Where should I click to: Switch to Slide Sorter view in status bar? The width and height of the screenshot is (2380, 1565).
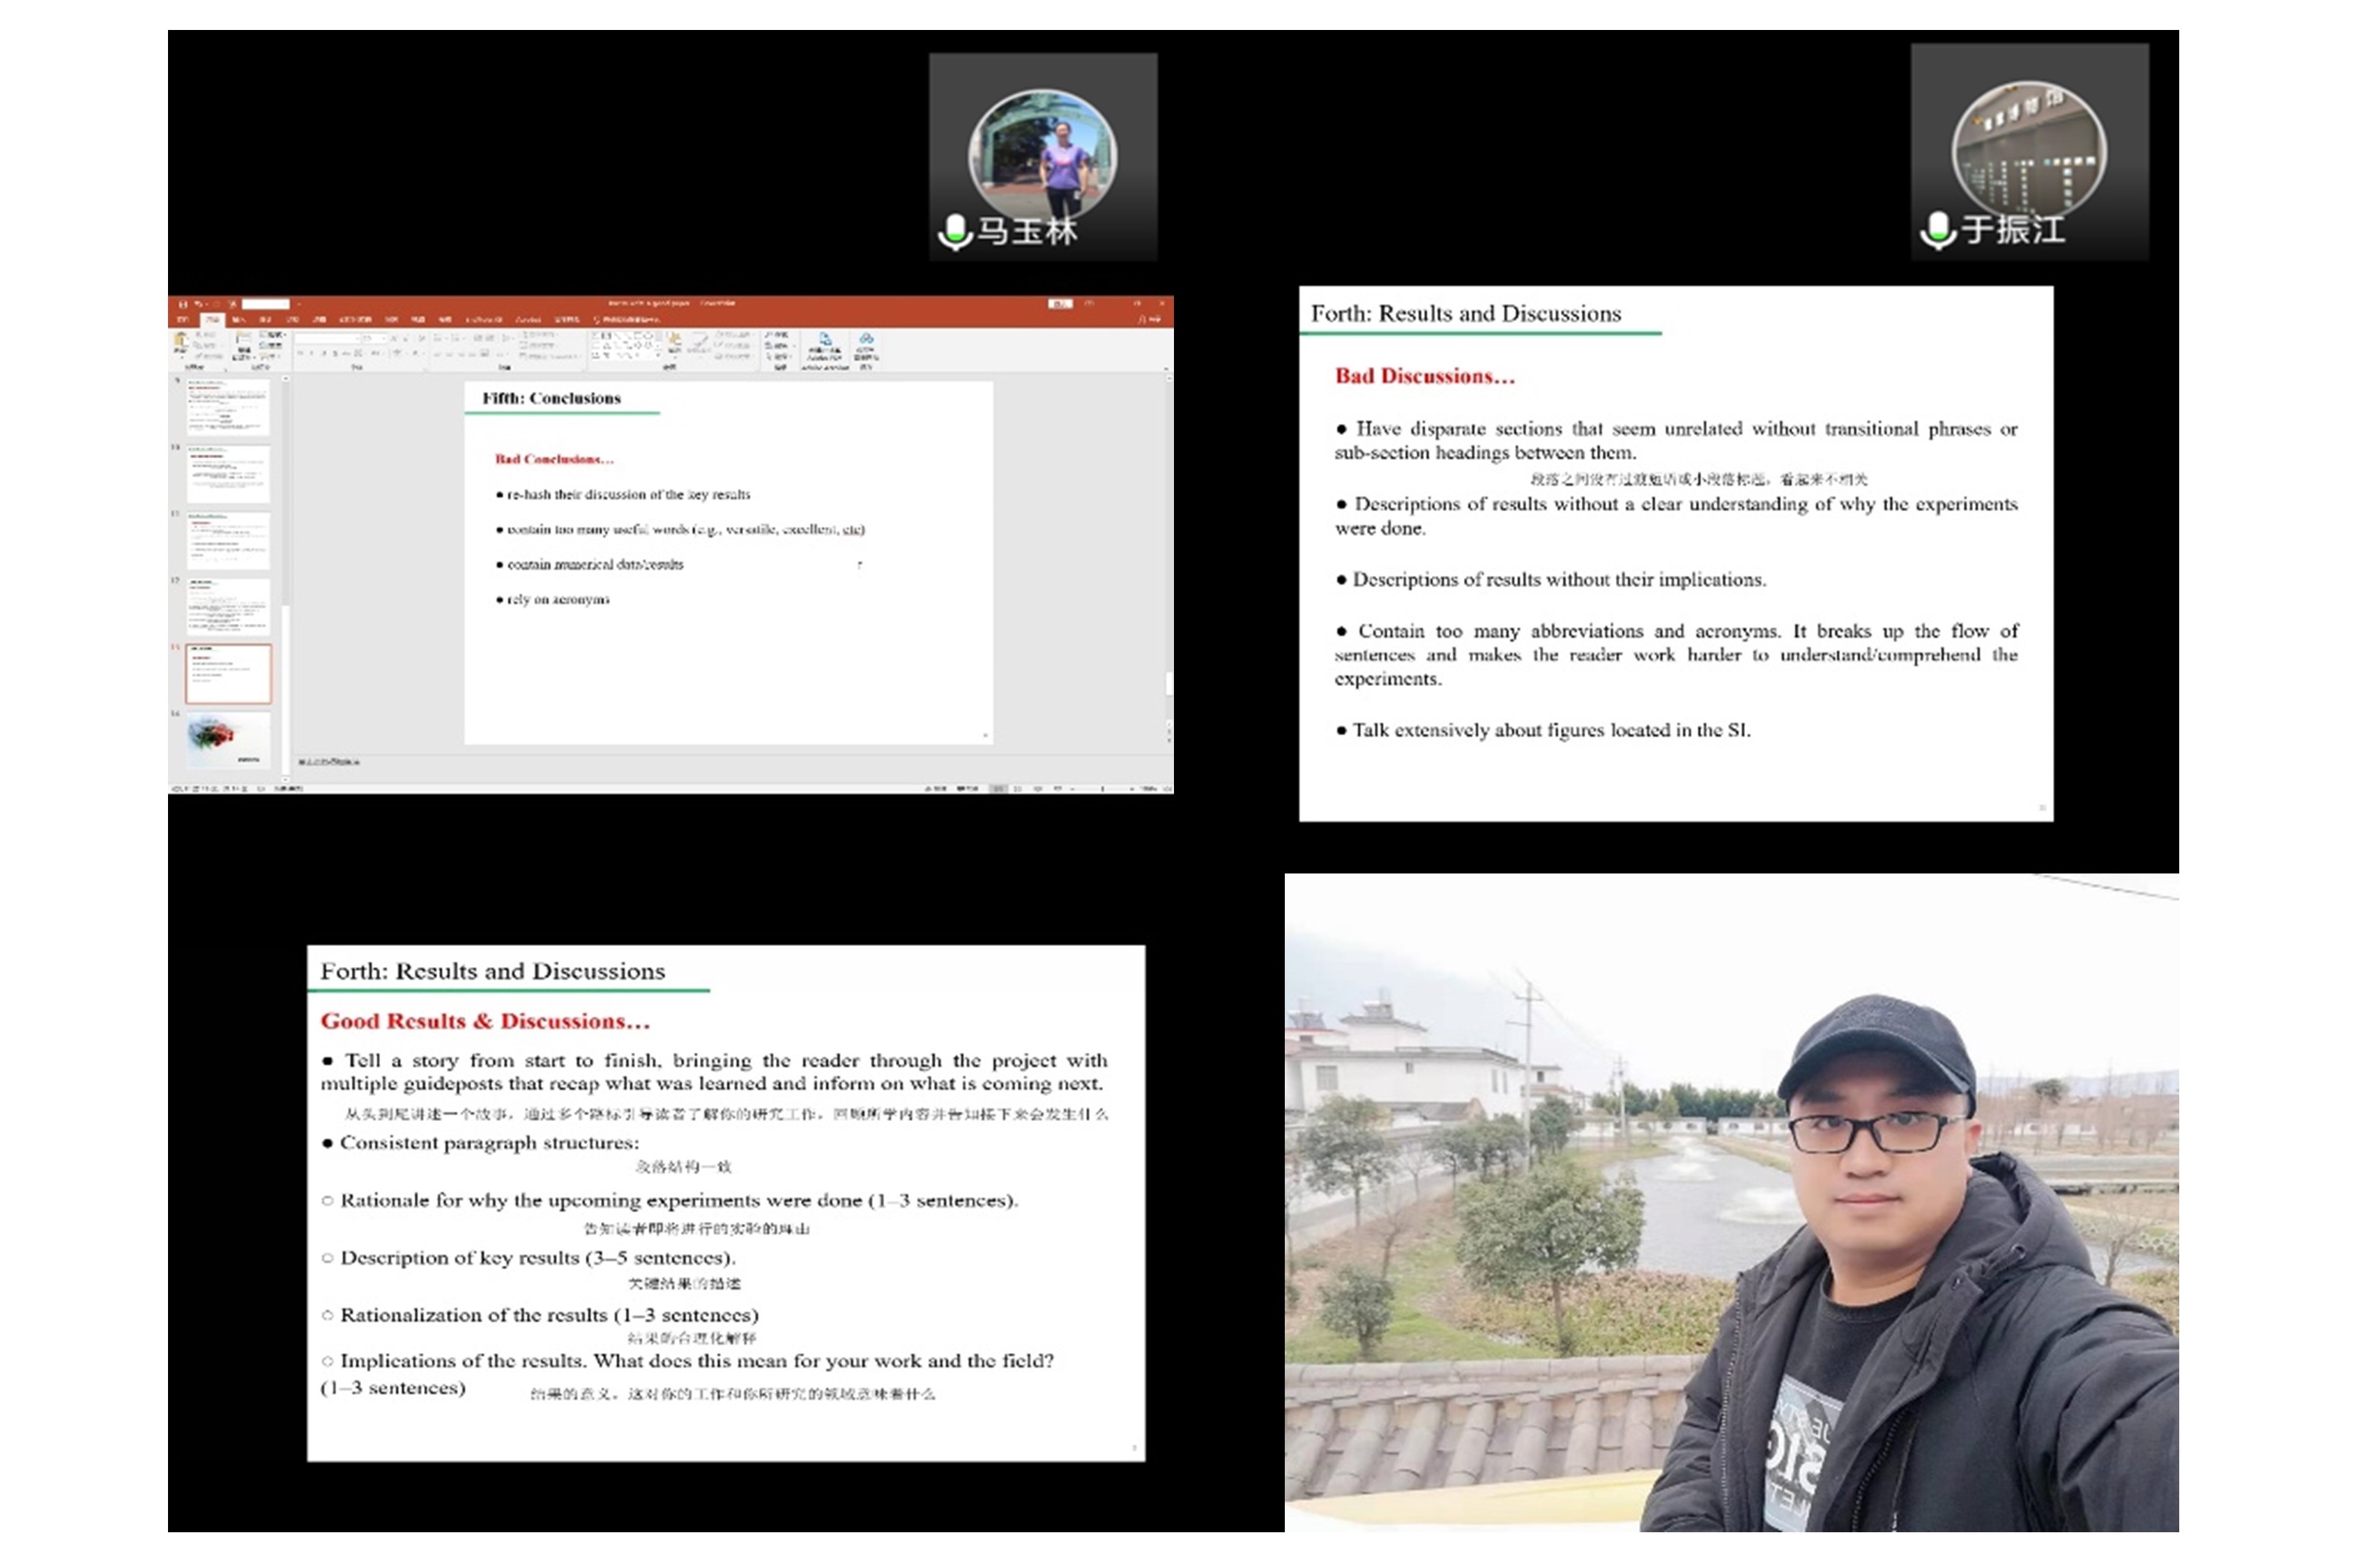[x=1018, y=789]
